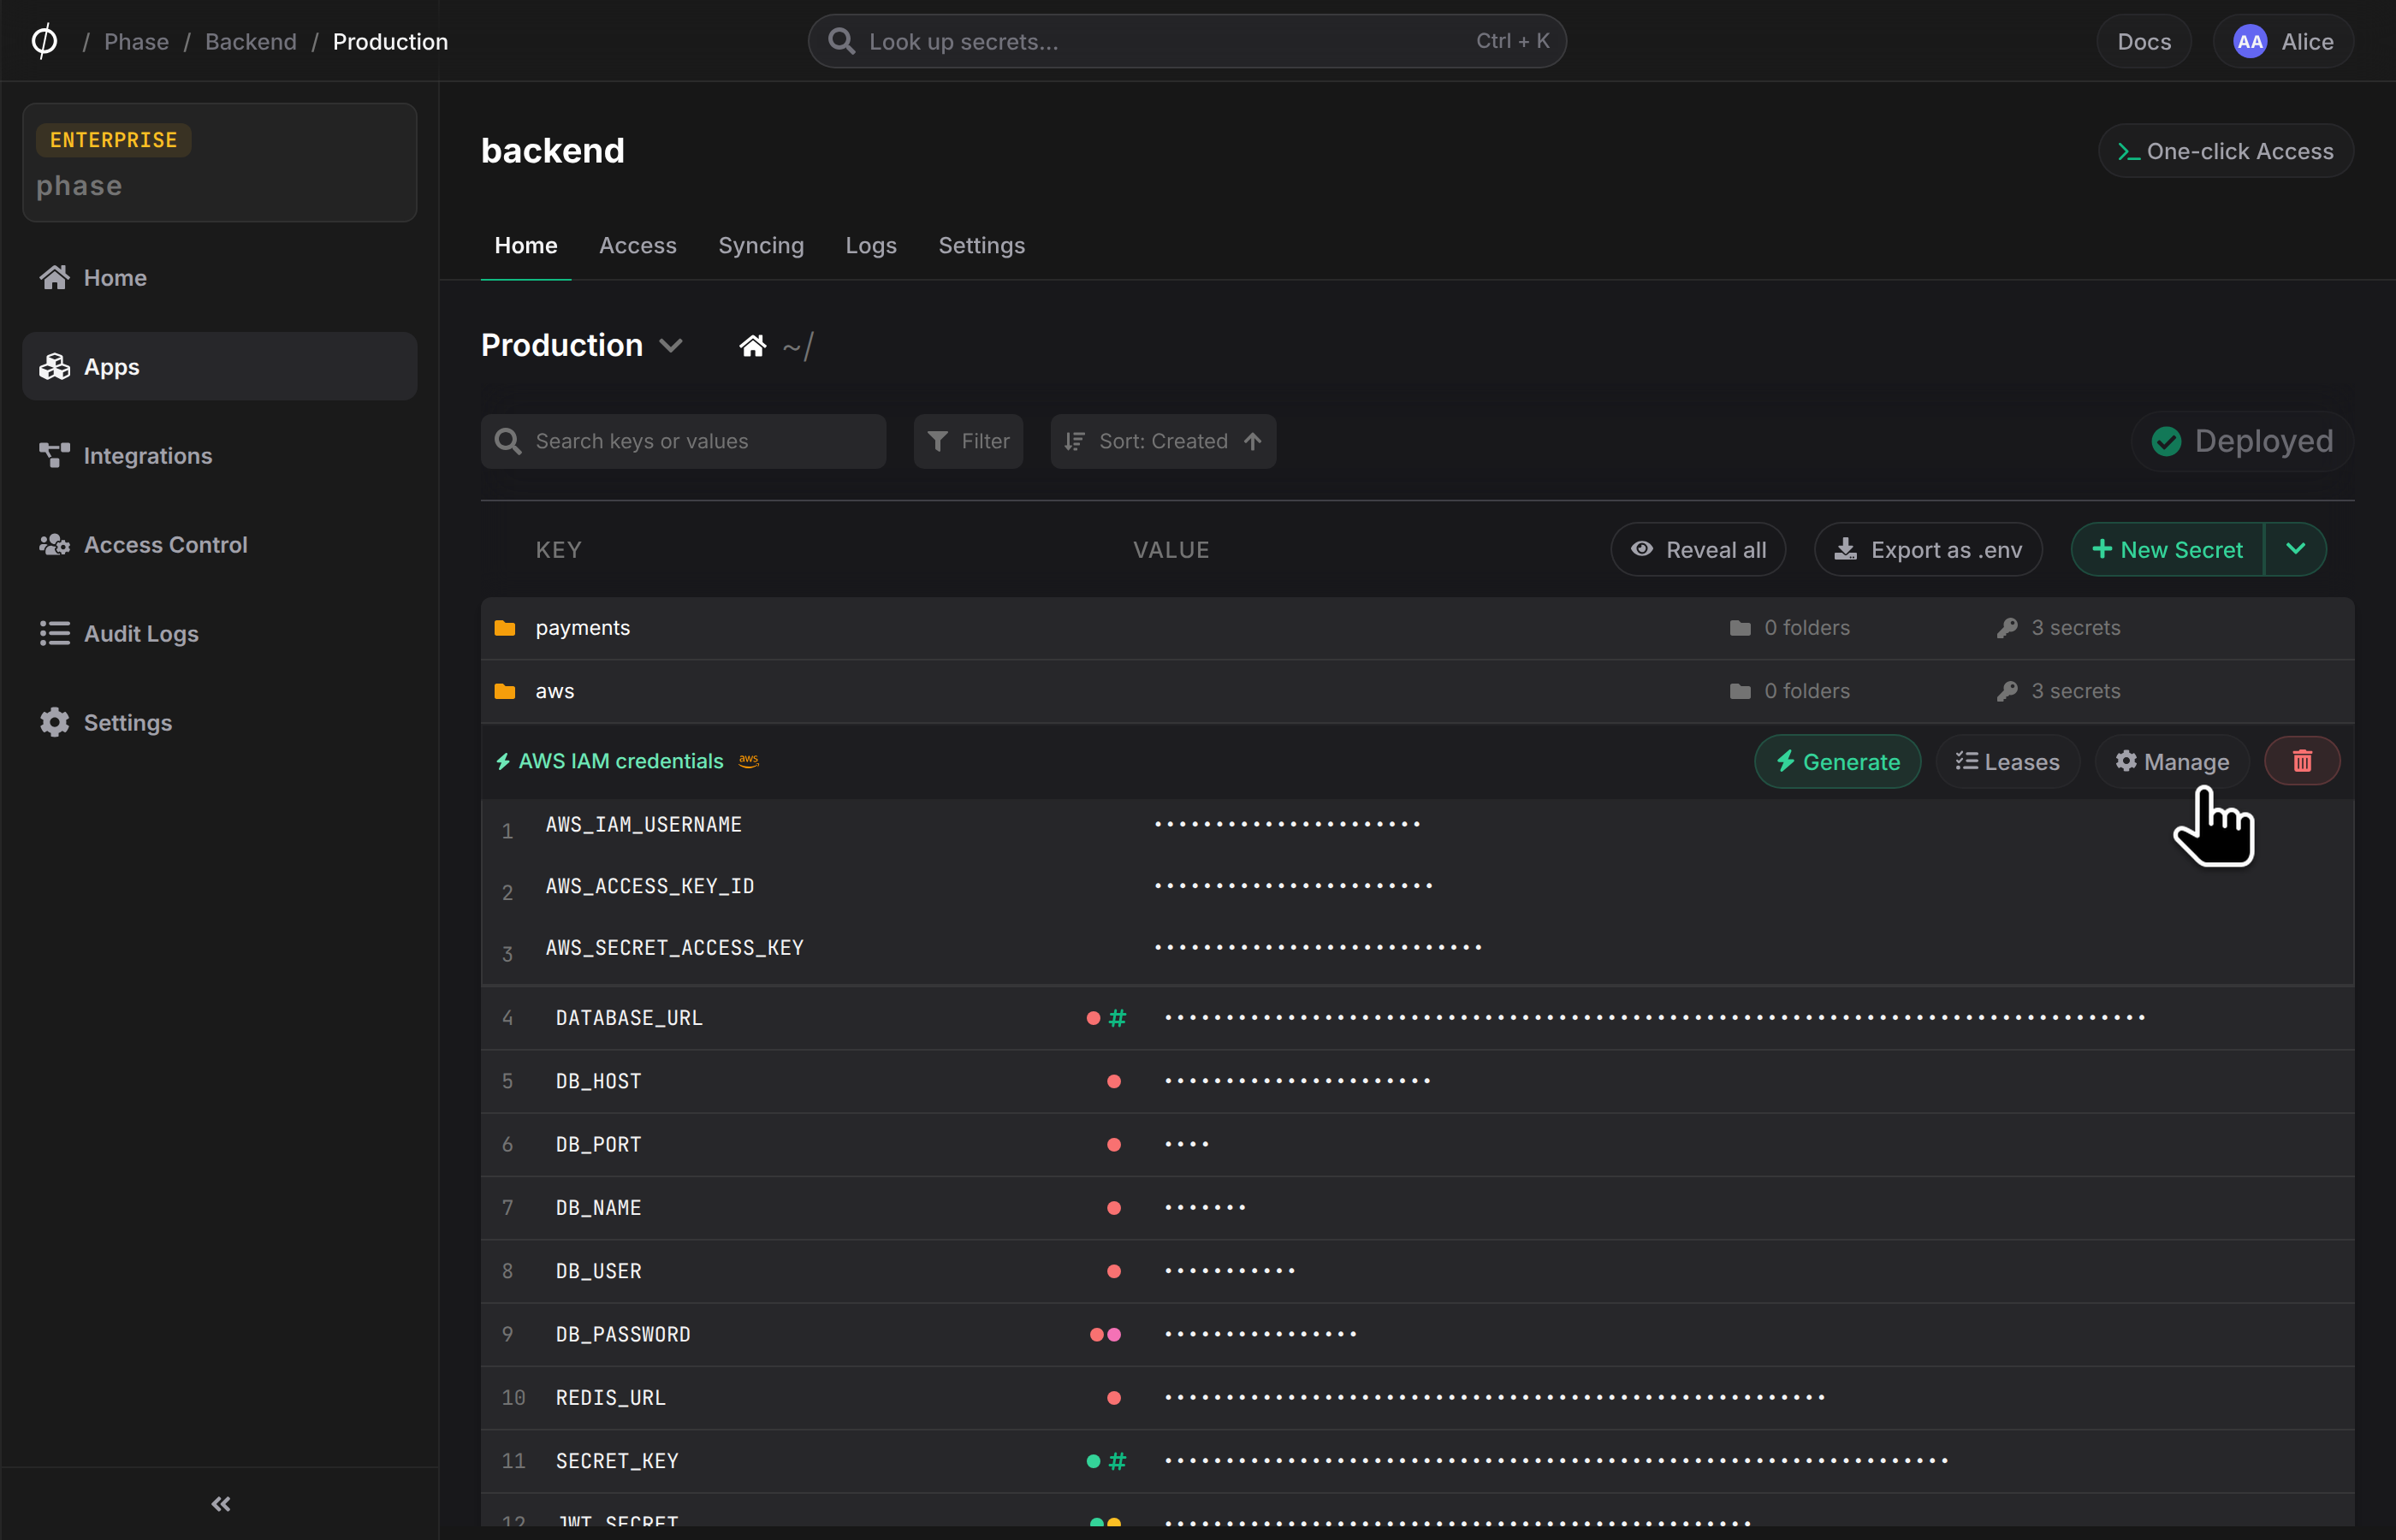Click the hash icon on DATABASE_URL row
2396x1540 pixels.
[x=1117, y=1017]
